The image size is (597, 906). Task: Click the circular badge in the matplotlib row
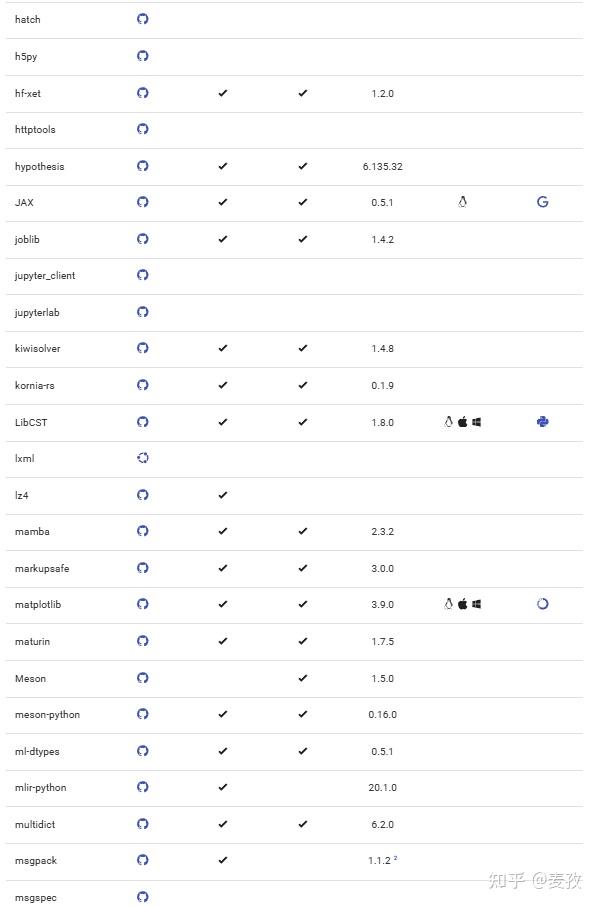(x=542, y=604)
